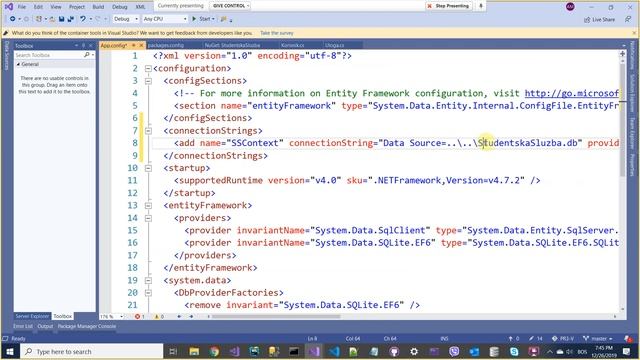
Task: Click the Navigate Backward toolbar icon
Action: 13,19
